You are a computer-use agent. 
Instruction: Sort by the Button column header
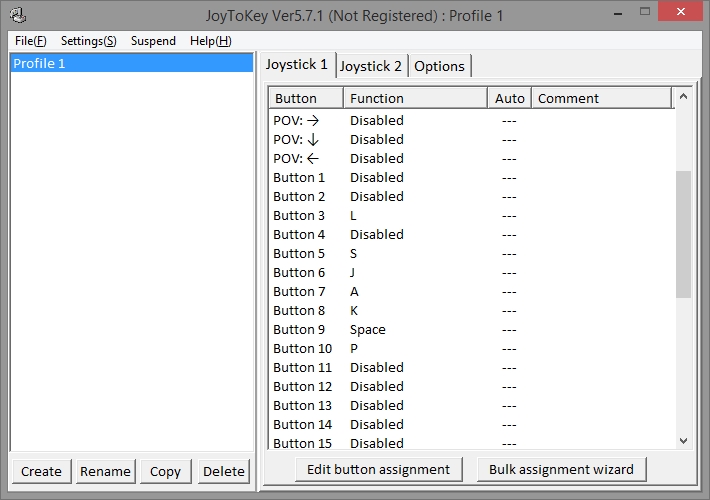tap(306, 98)
